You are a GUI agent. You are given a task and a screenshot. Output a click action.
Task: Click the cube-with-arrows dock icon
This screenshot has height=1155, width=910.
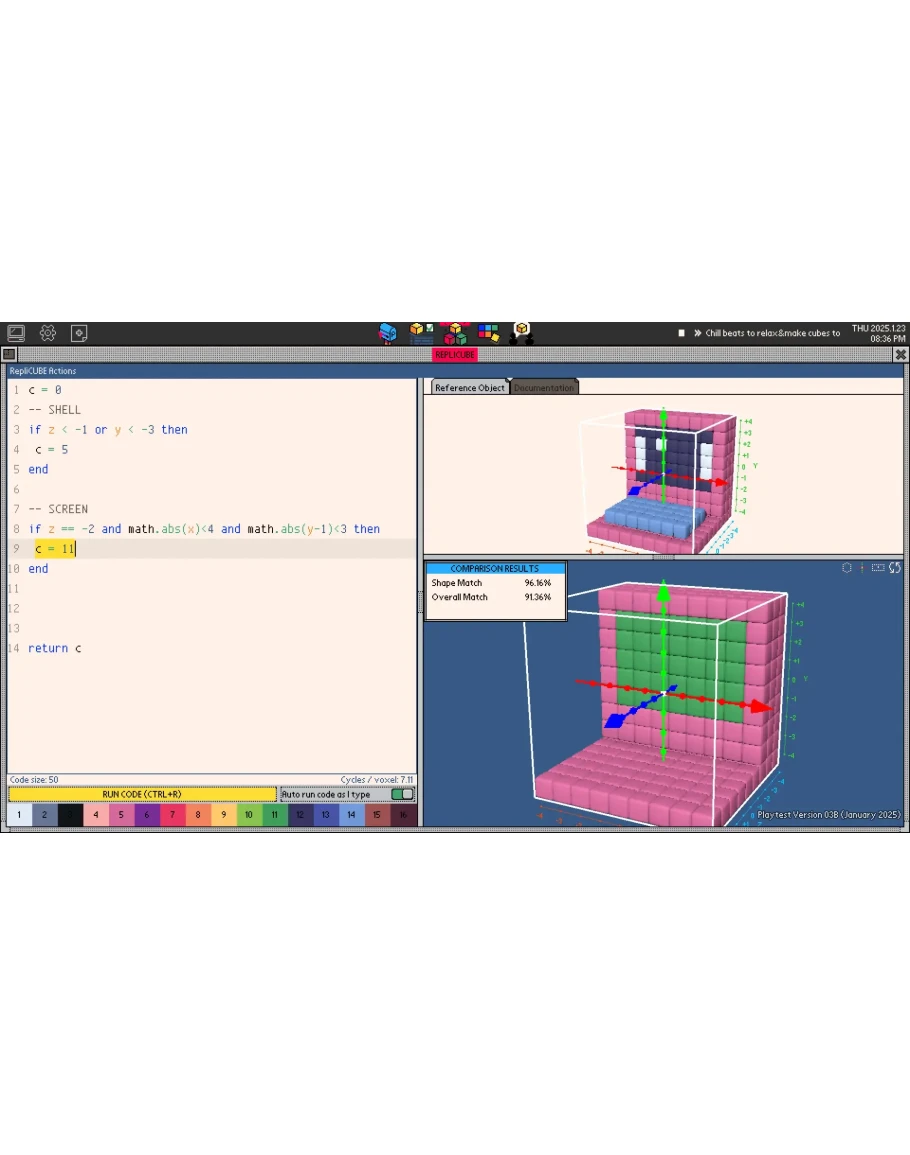[x=521, y=333]
